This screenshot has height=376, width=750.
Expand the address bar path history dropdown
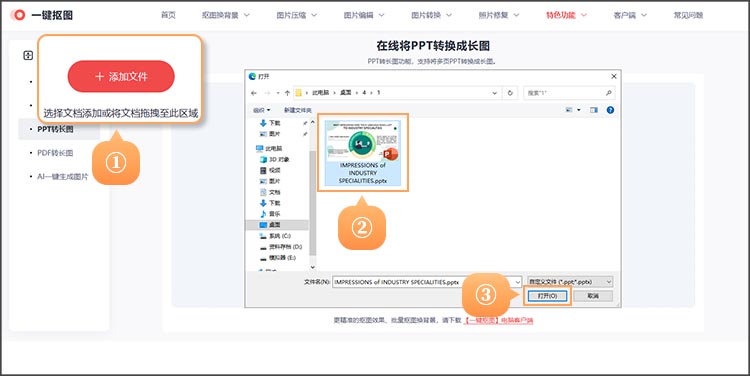495,93
